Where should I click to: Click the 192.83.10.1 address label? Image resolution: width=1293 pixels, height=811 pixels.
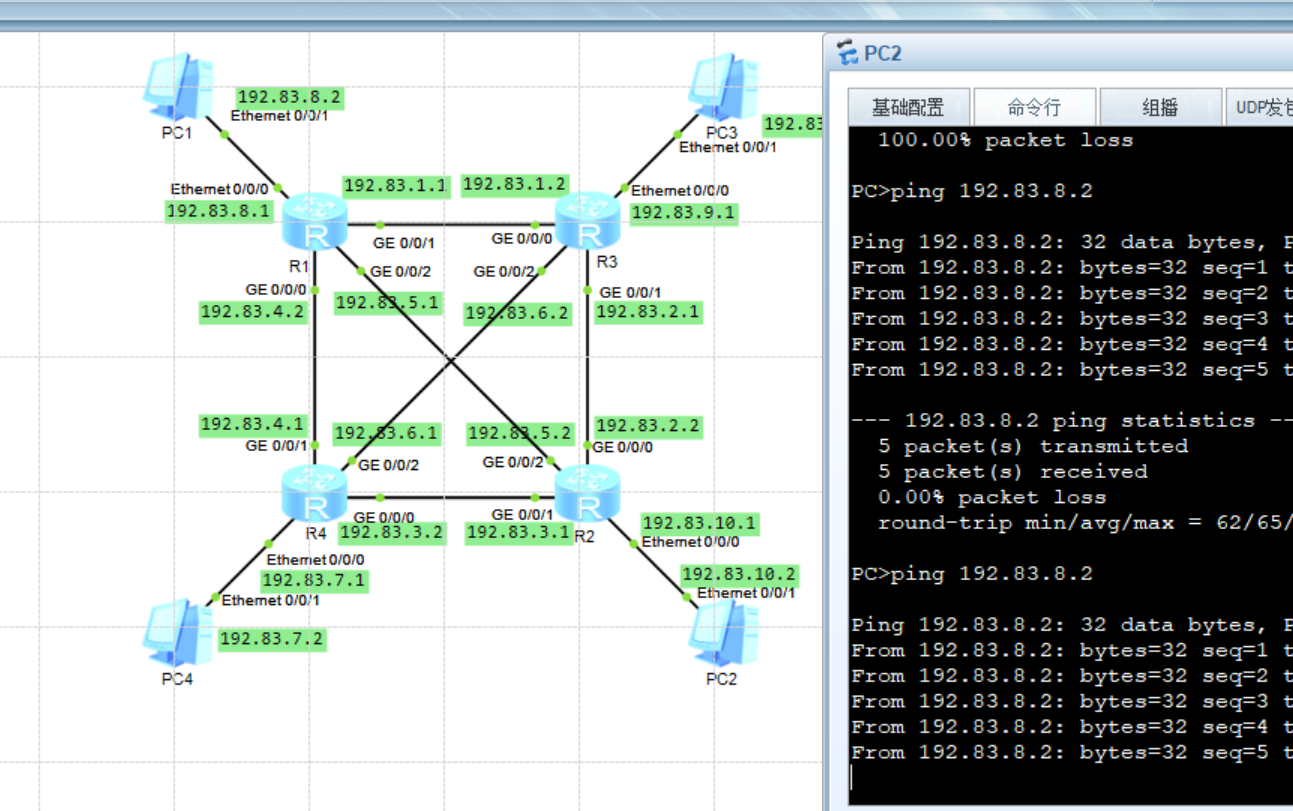point(700,524)
